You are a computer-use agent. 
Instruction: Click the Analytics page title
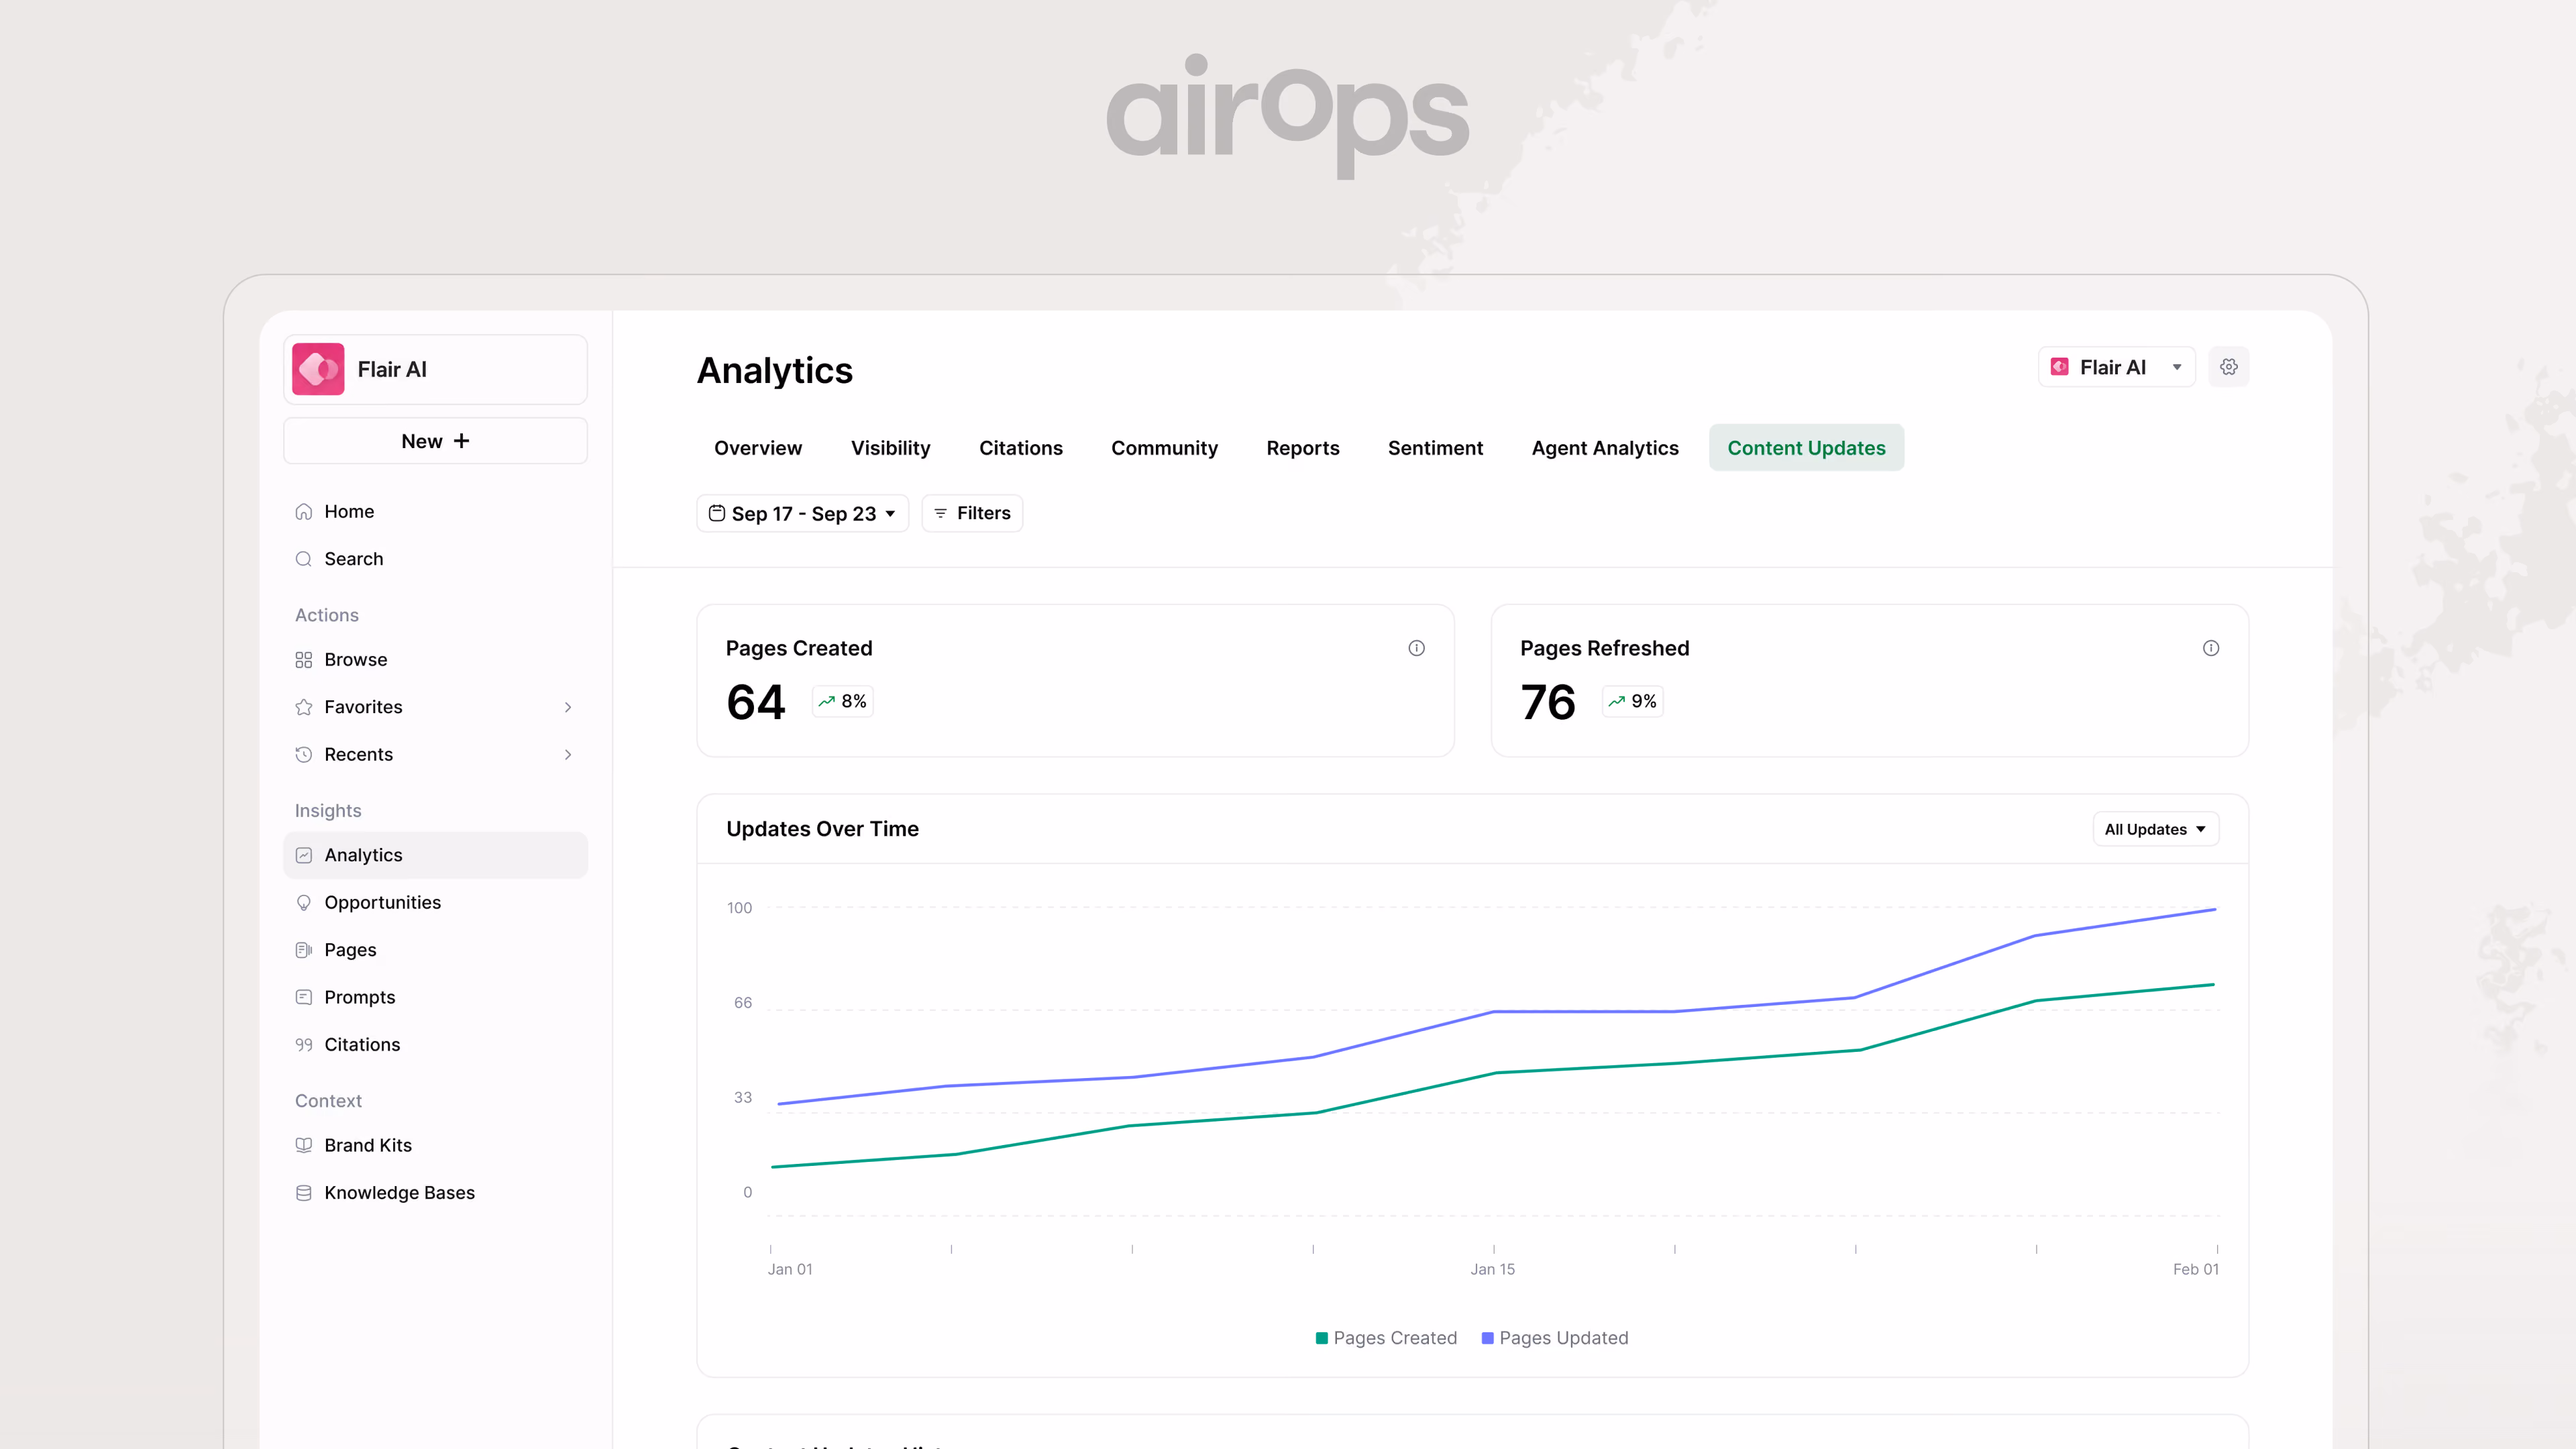[x=775, y=371]
